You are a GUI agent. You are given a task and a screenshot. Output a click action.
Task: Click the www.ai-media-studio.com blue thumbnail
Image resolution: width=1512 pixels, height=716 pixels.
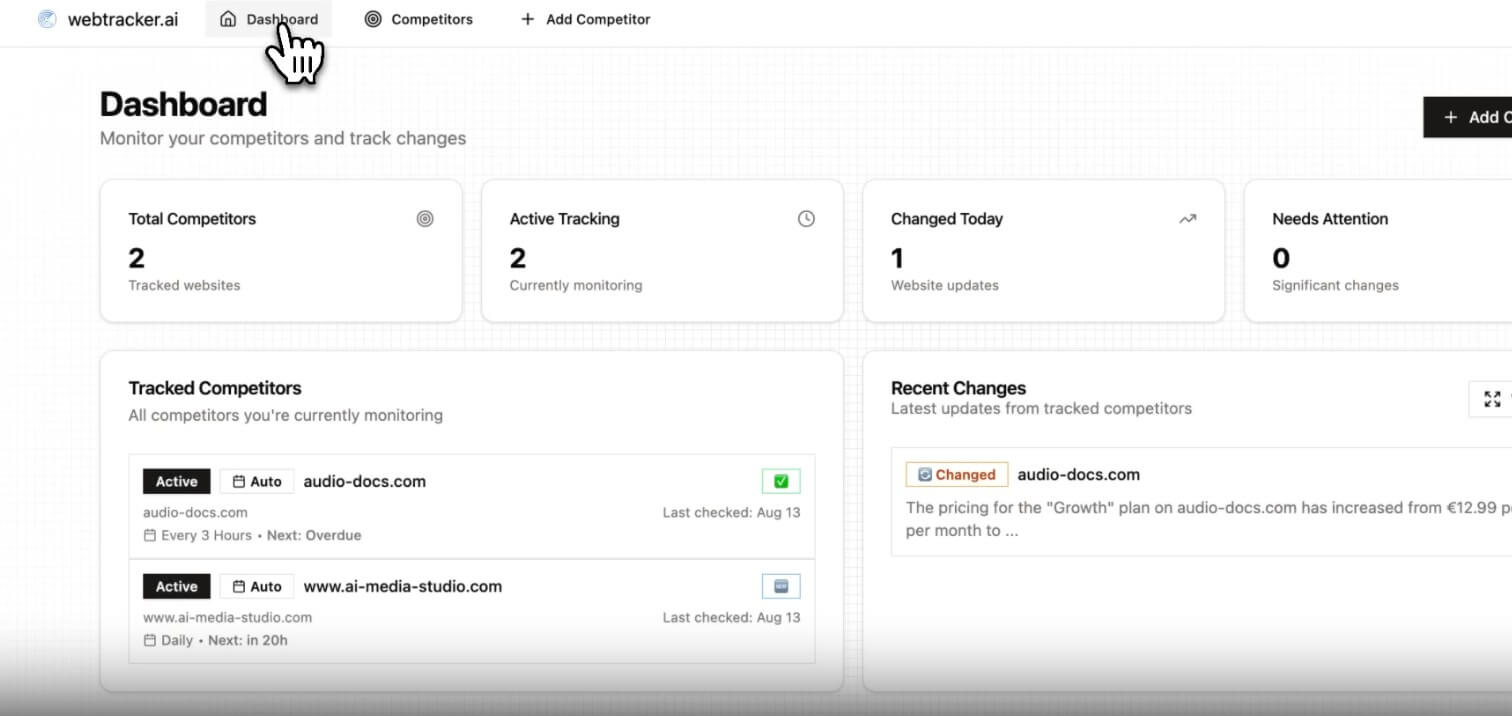[781, 586]
